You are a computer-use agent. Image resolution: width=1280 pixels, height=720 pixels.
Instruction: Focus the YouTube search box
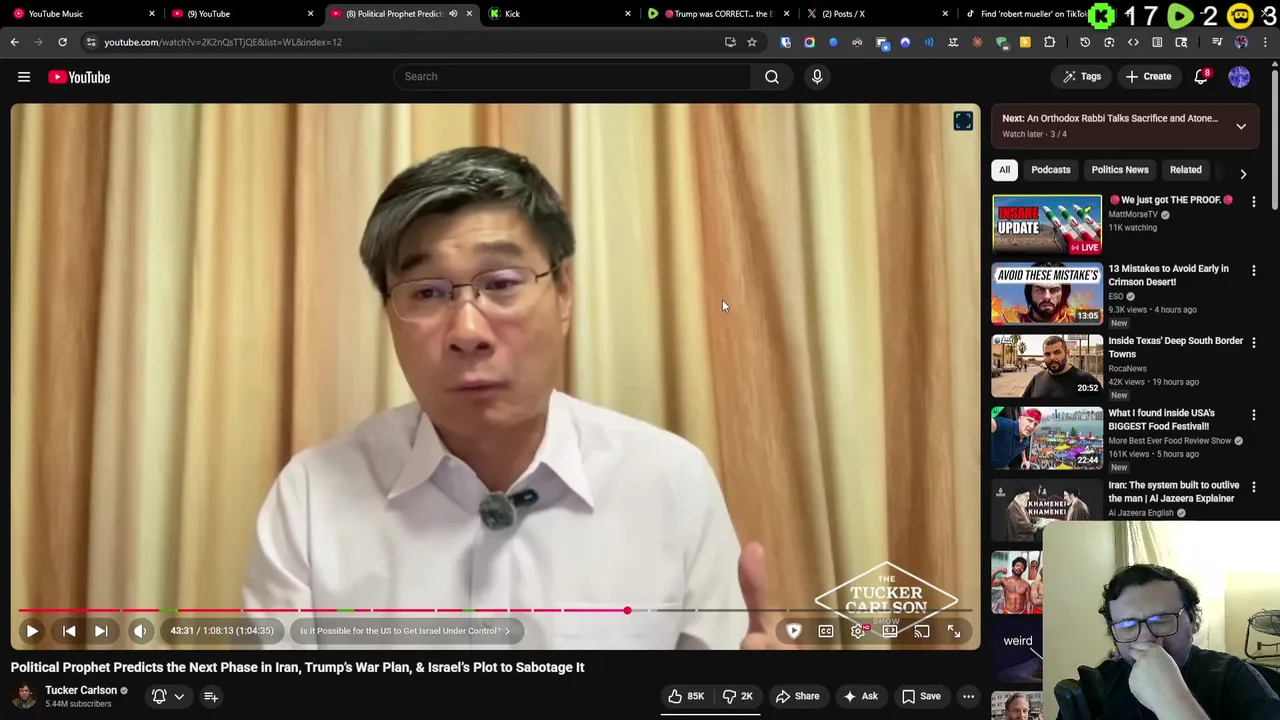pos(572,76)
